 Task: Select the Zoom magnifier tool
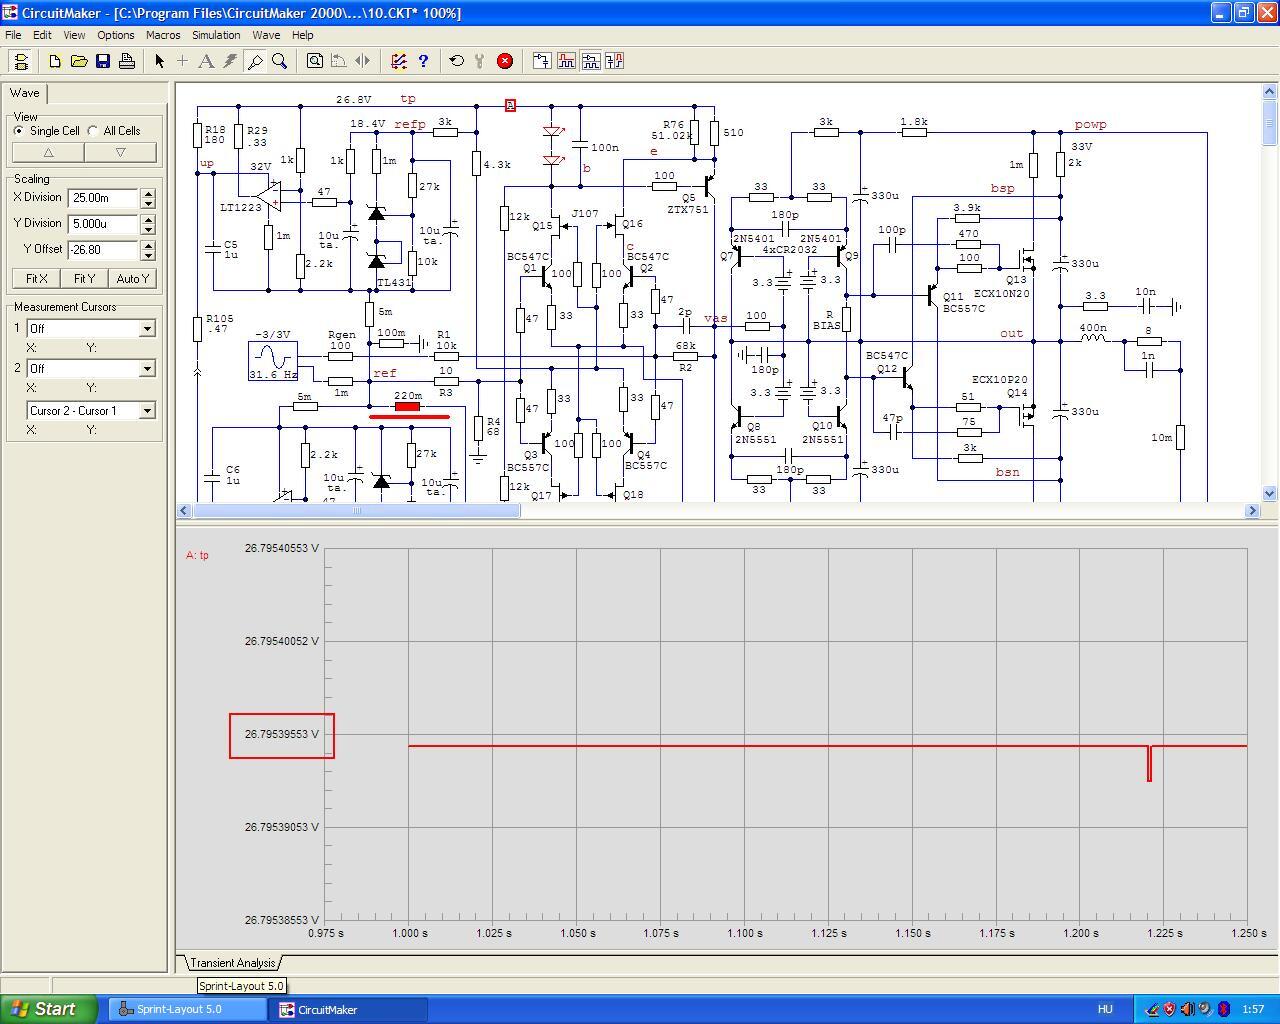pos(280,61)
